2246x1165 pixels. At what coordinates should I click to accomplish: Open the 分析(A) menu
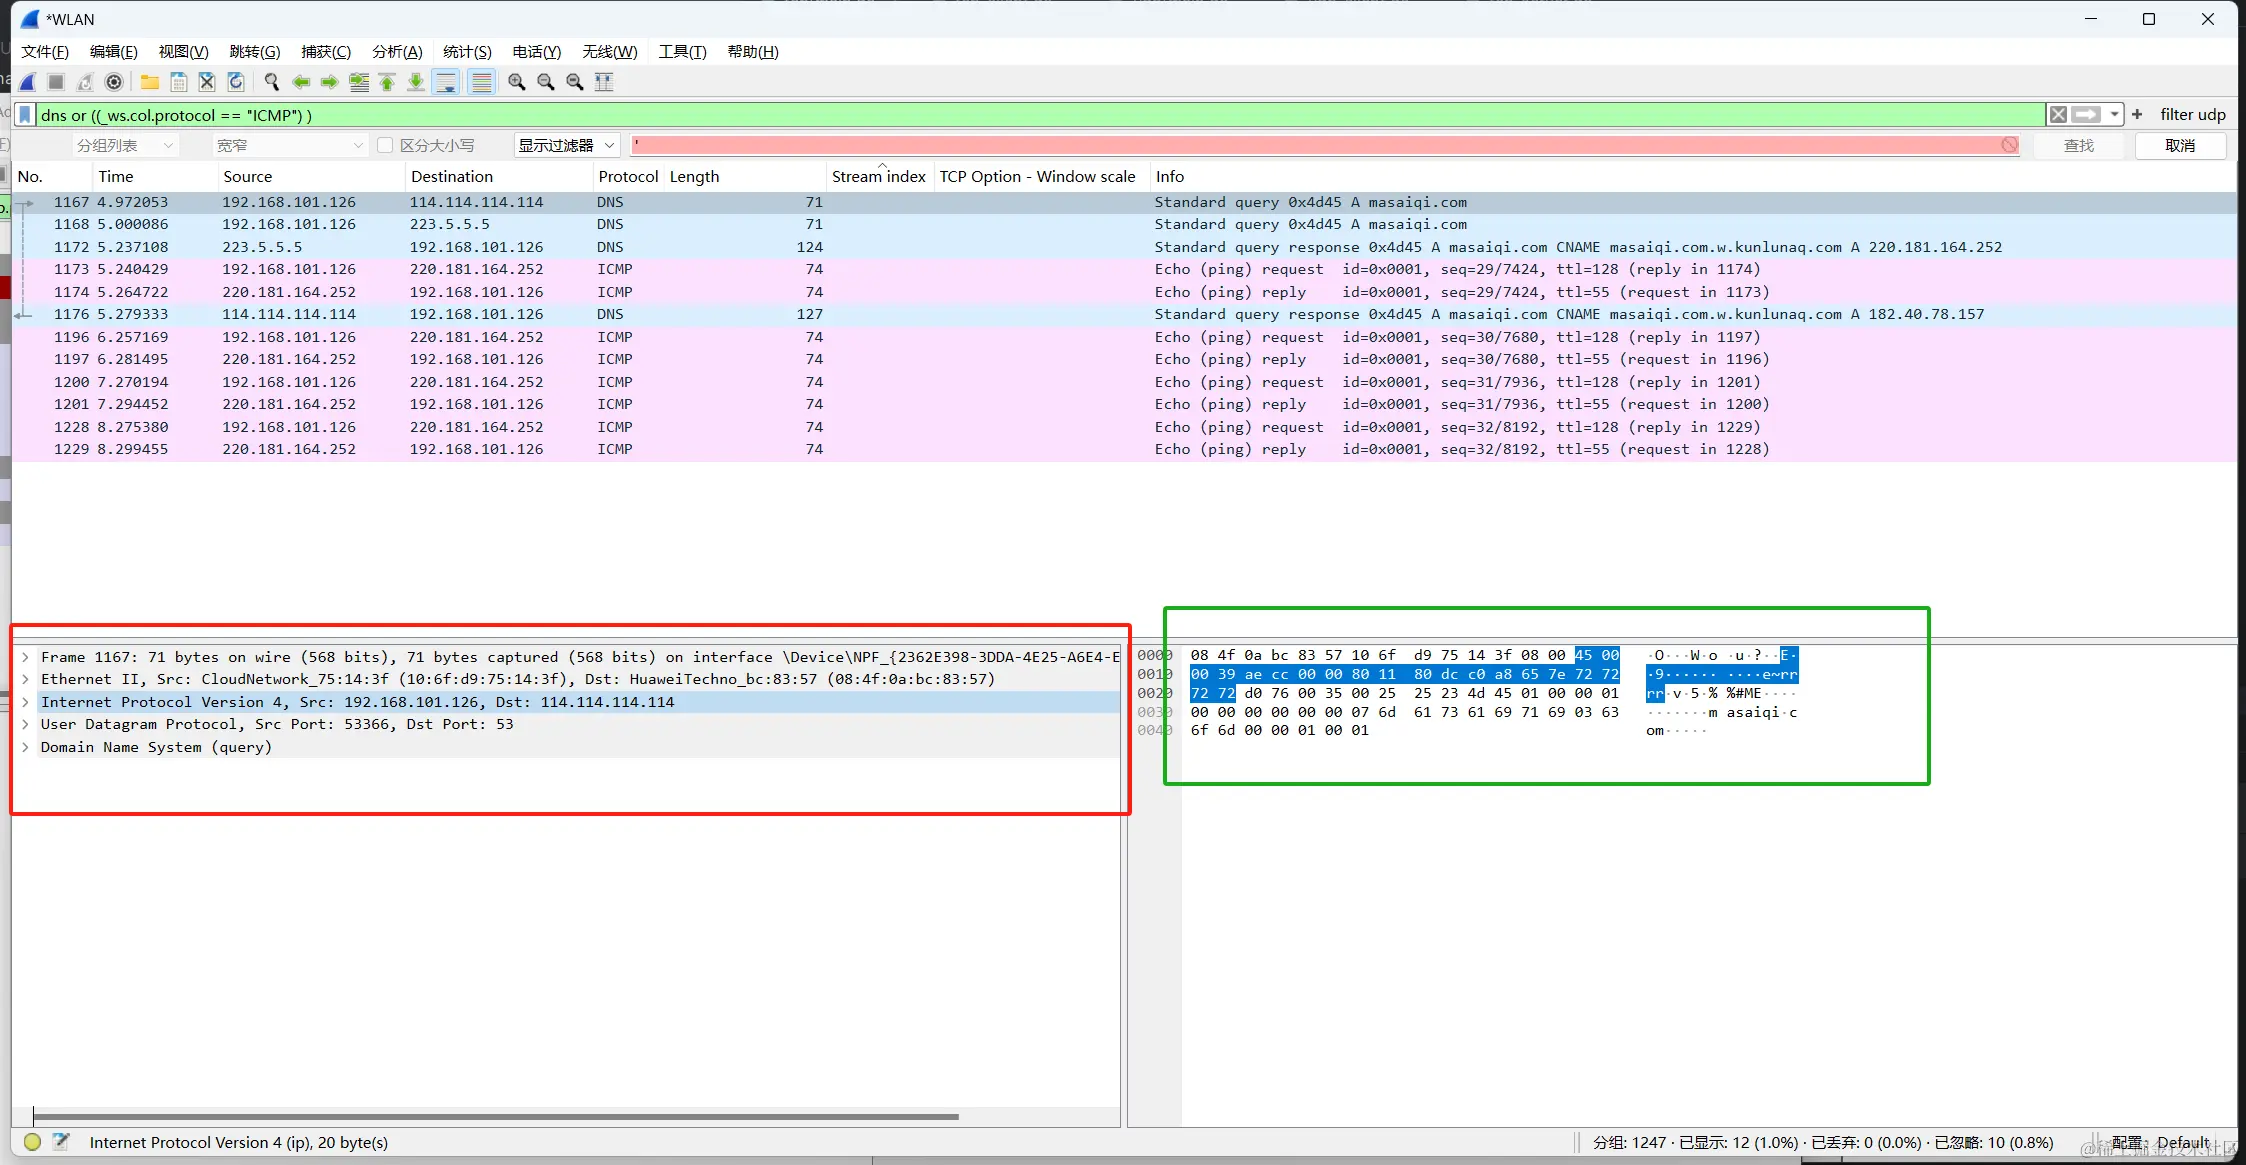point(397,52)
